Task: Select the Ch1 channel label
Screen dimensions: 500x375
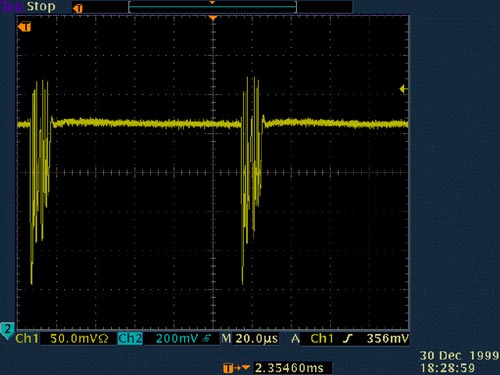Action: 27,339
